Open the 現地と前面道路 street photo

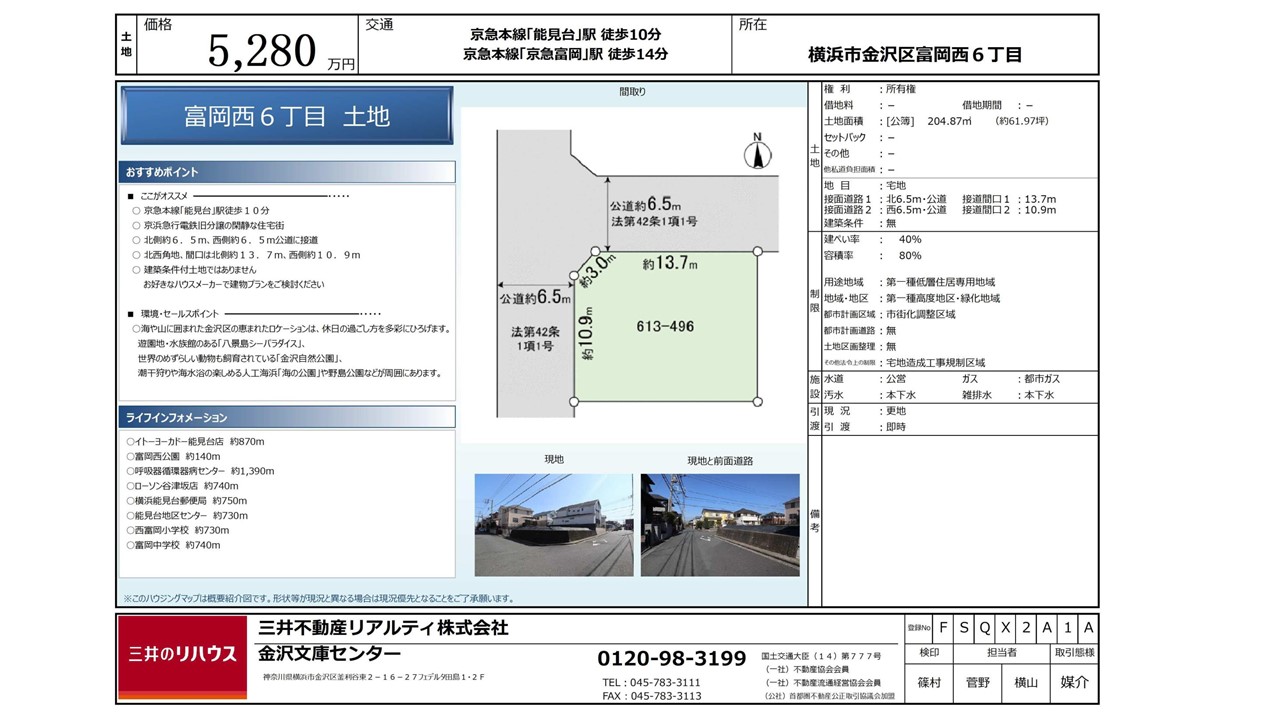(x=720, y=525)
